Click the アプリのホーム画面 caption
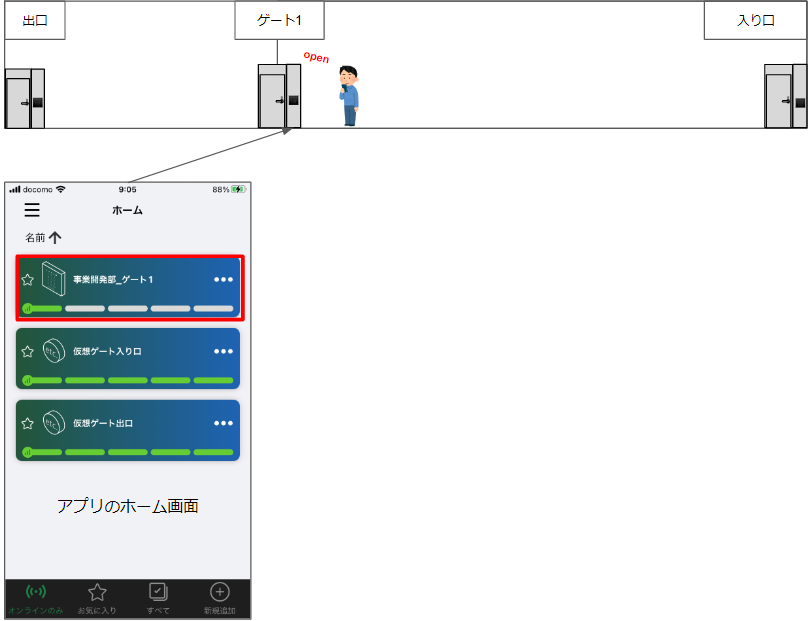This screenshot has width=811, height=621. (x=128, y=506)
